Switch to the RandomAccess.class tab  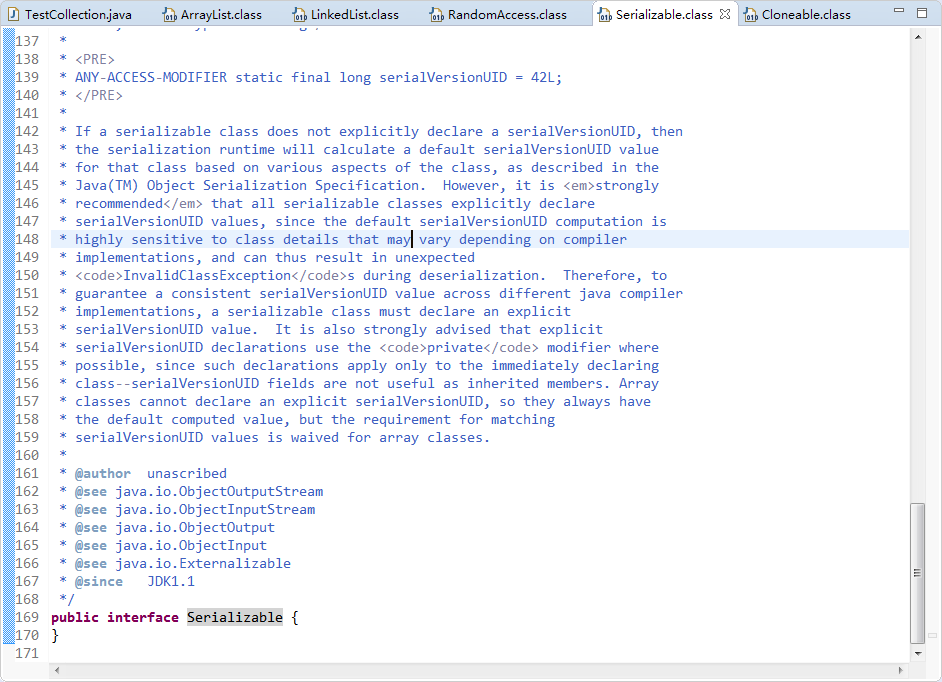[499, 14]
